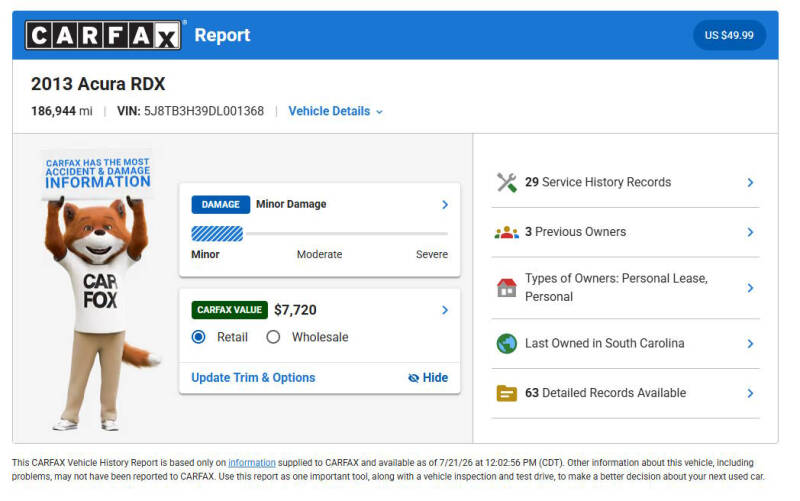Viewport: 800px width, 501px height.
Task: Expand the Vehicle Details dropdown
Action: click(x=335, y=111)
